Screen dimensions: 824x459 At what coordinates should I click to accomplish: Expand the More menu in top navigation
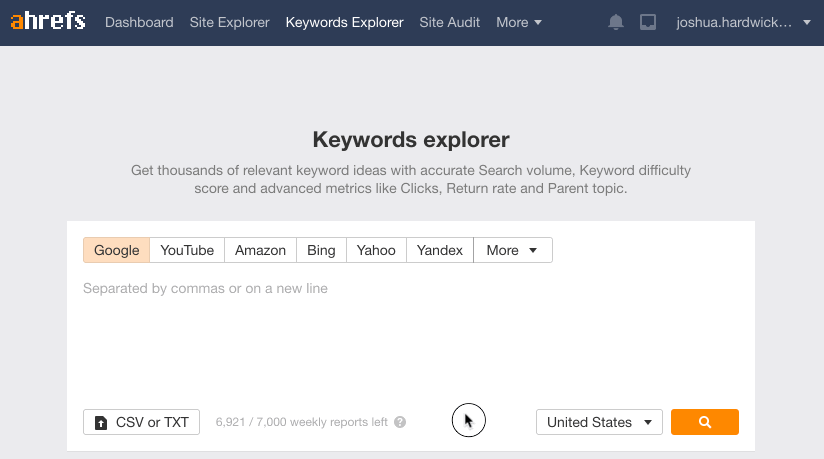[519, 22]
